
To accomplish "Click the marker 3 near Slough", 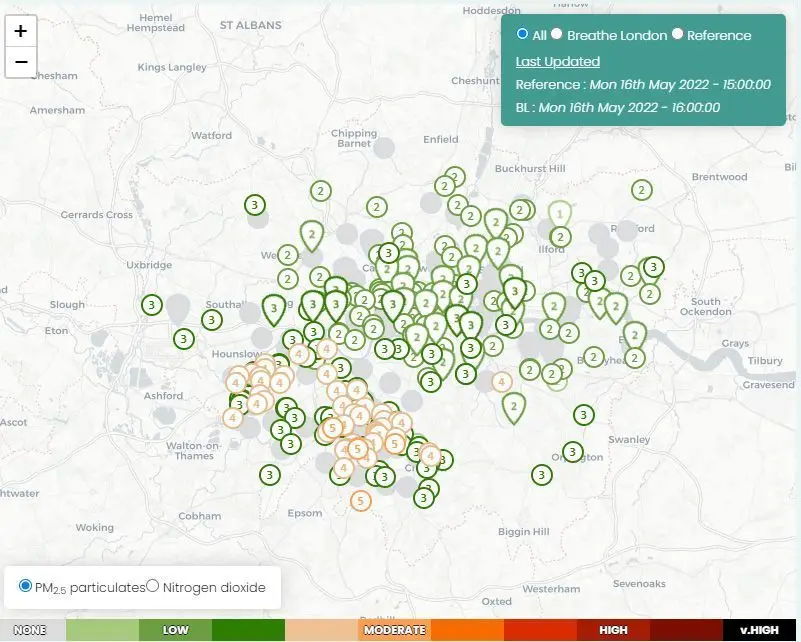I will pos(152,305).
